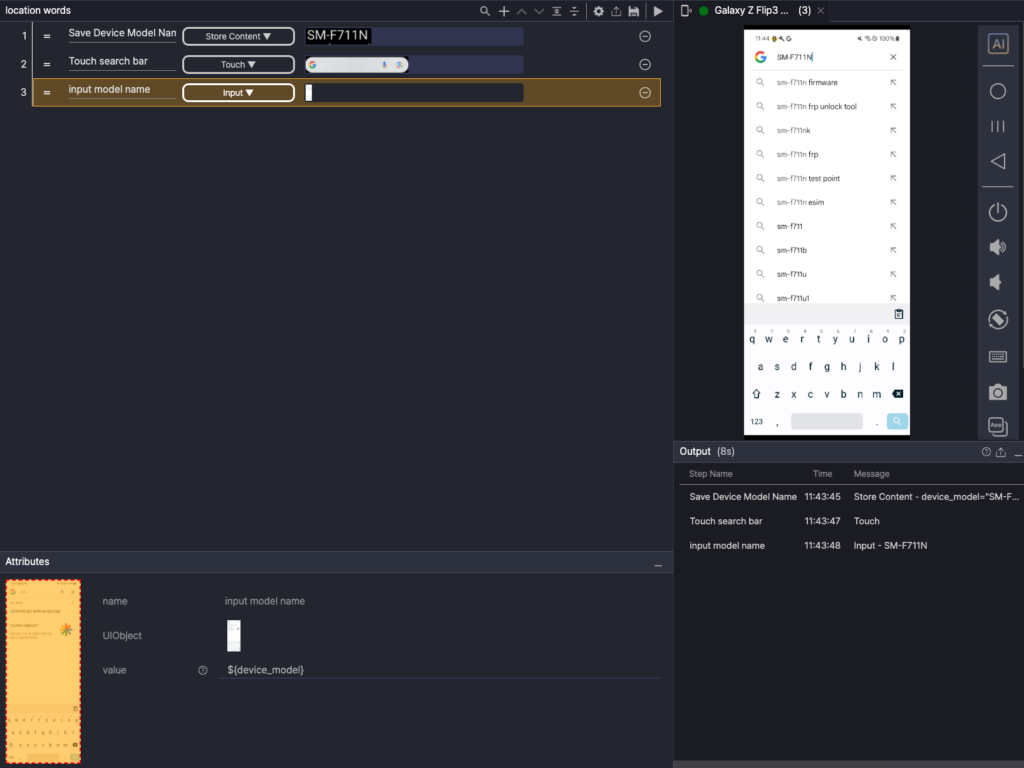Click the orange device screenshot thumbnail
1024x768 pixels.
(43, 671)
